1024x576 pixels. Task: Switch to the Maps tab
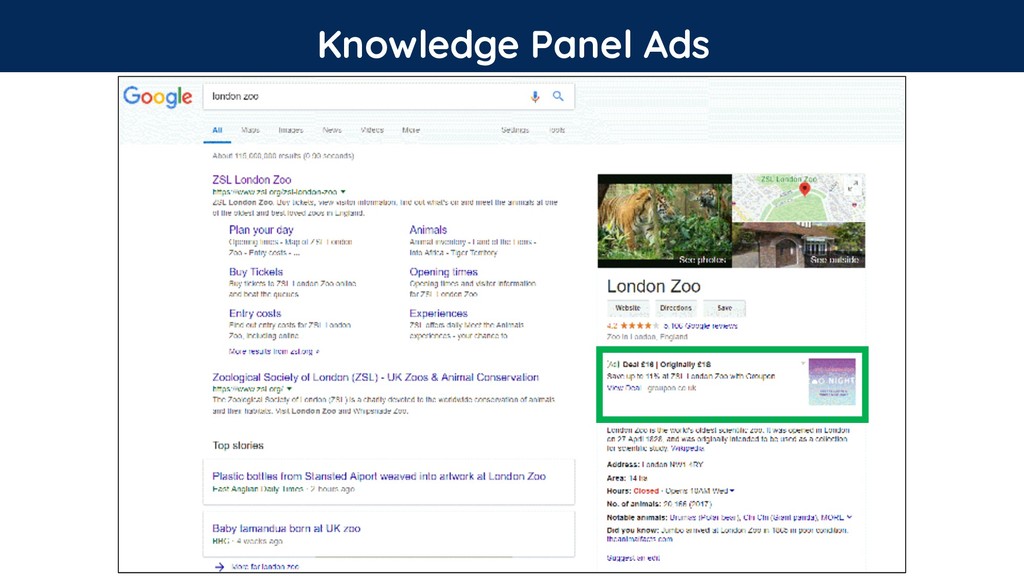tap(250, 130)
